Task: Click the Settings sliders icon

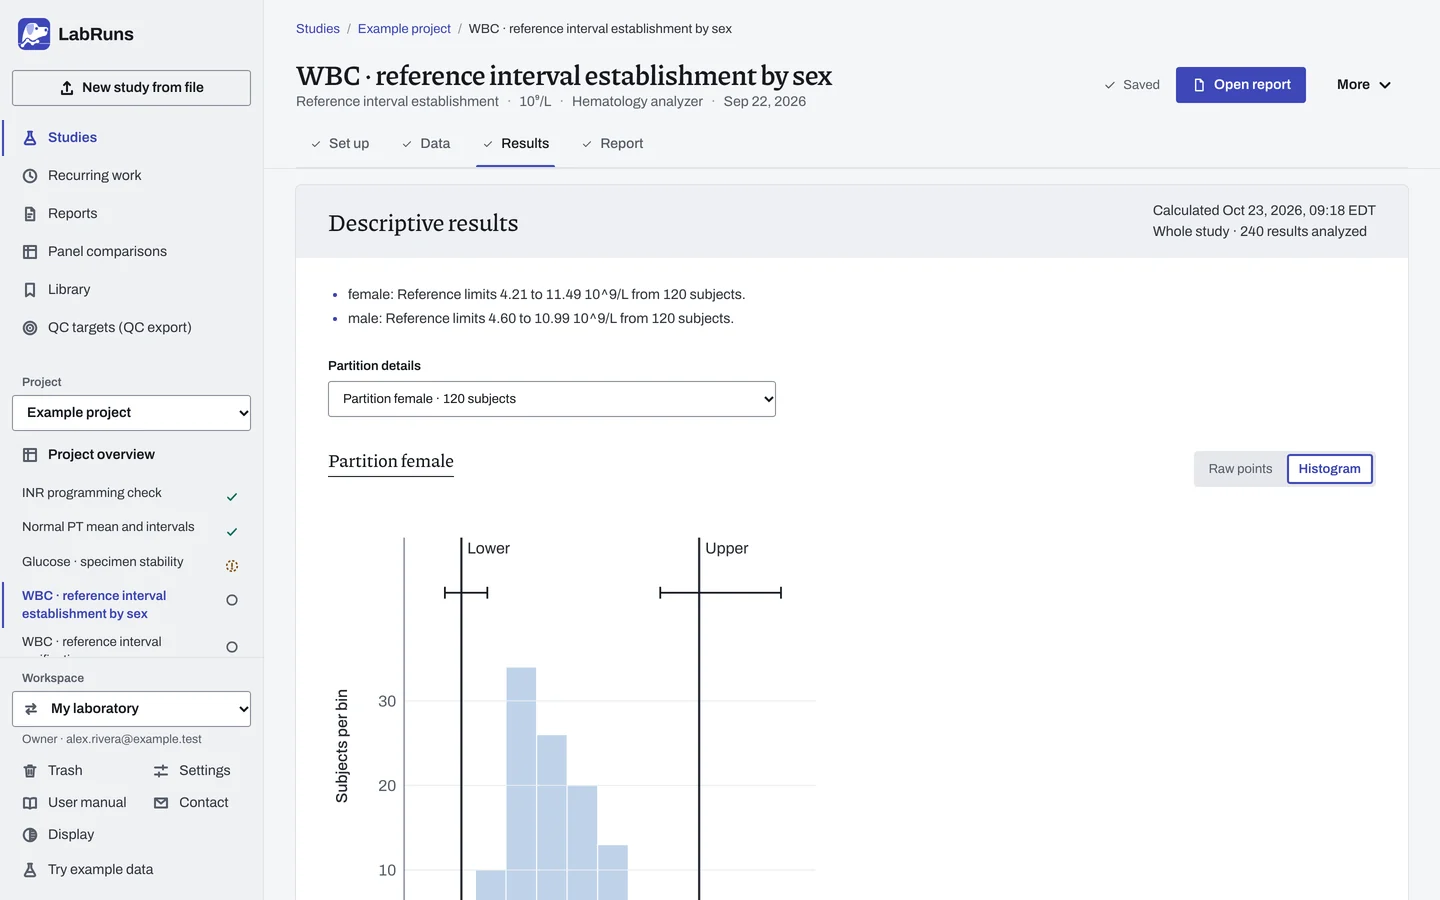Action: pos(161,771)
